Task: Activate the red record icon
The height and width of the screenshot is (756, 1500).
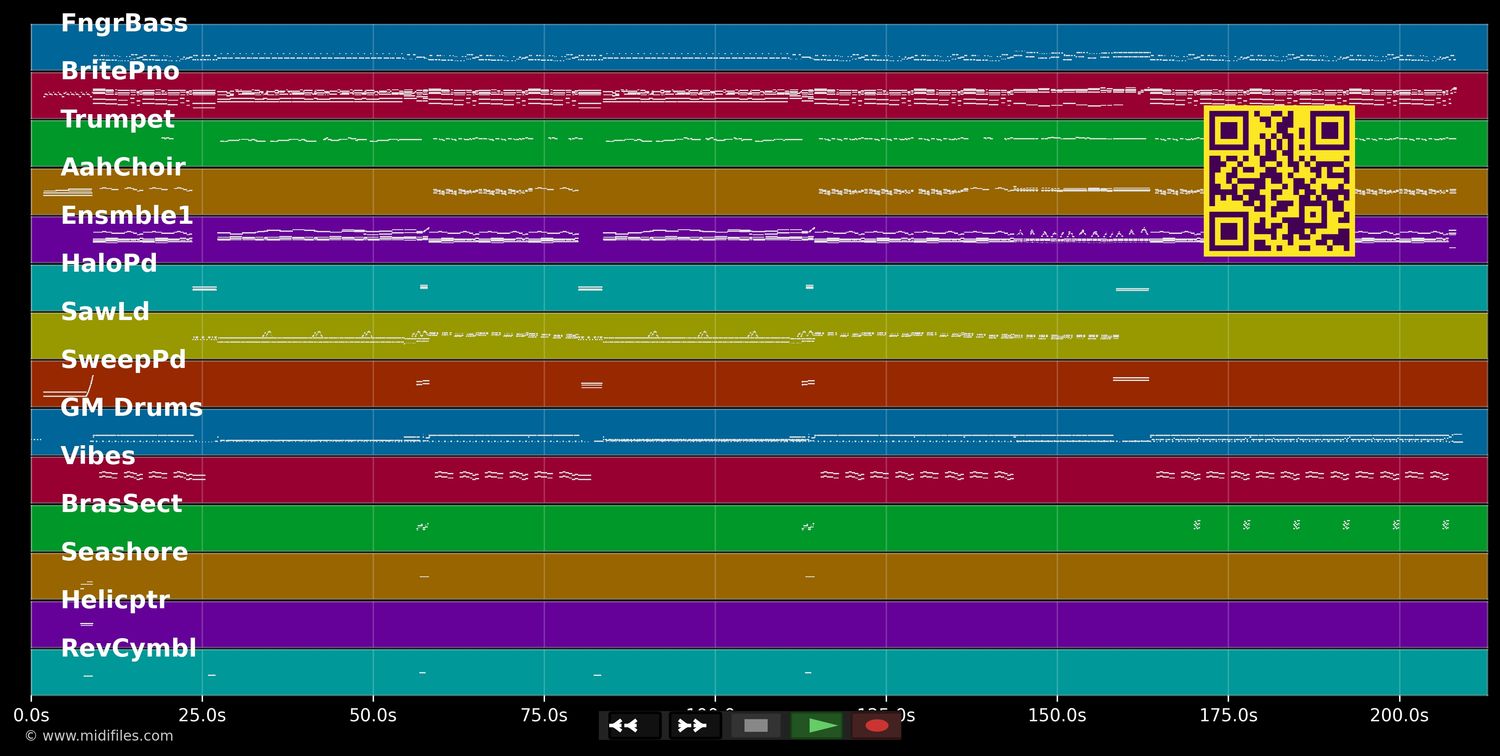Action: click(x=877, y=726)
